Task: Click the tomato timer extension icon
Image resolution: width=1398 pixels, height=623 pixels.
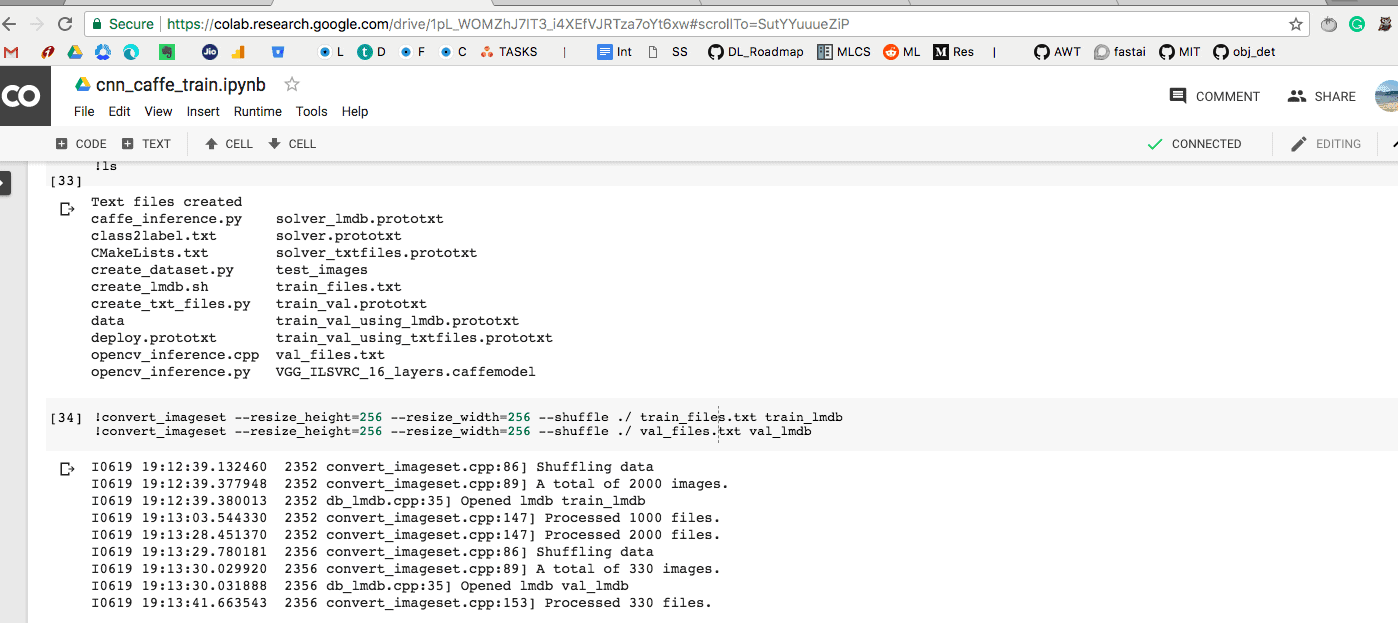Action: [x=1329, y=24]
